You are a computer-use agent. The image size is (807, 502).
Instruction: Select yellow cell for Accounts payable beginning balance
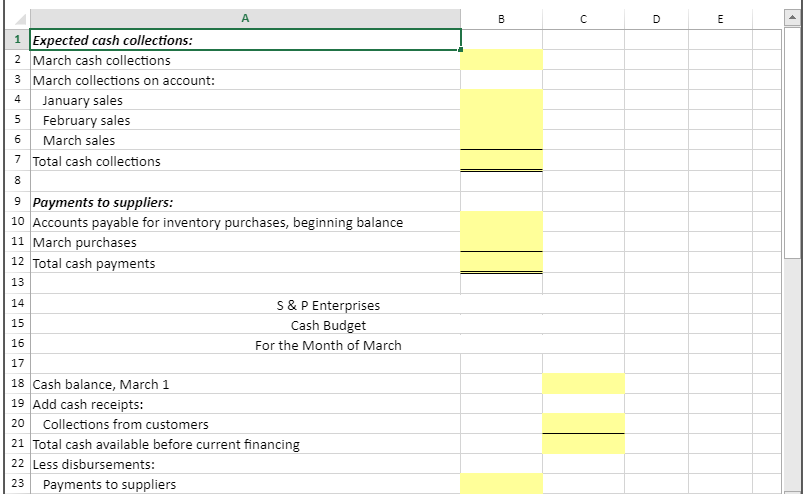tap(501, 222)
